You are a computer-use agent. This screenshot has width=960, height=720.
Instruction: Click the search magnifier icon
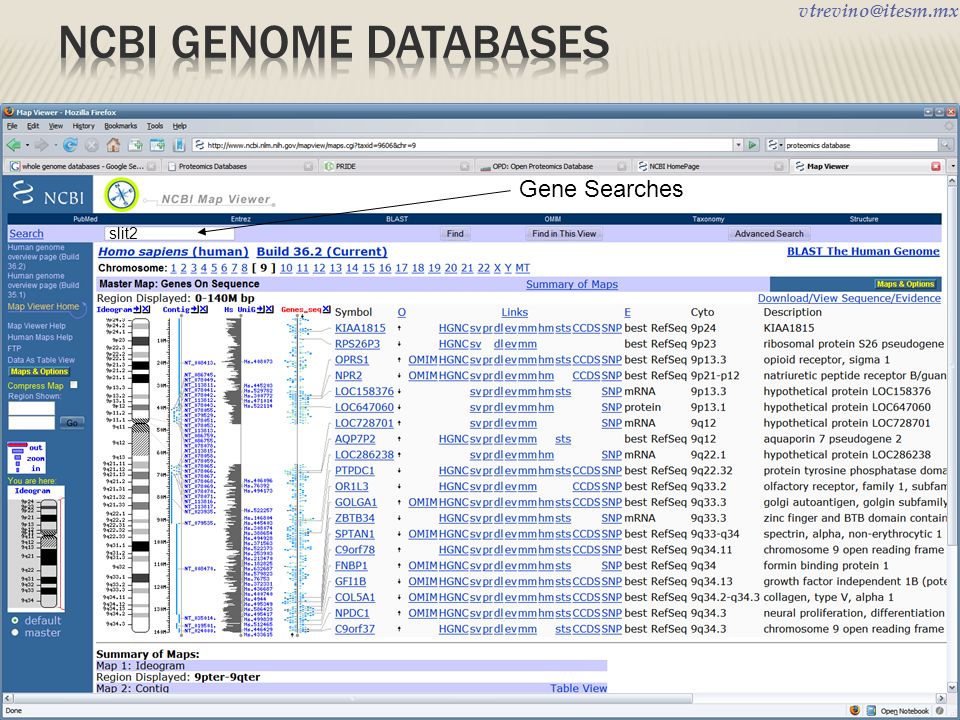[947, 145]
